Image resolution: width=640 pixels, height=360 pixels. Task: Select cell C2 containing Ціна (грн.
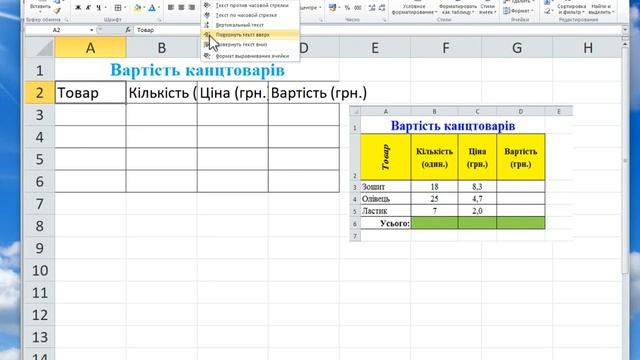(x=233, y=93)
